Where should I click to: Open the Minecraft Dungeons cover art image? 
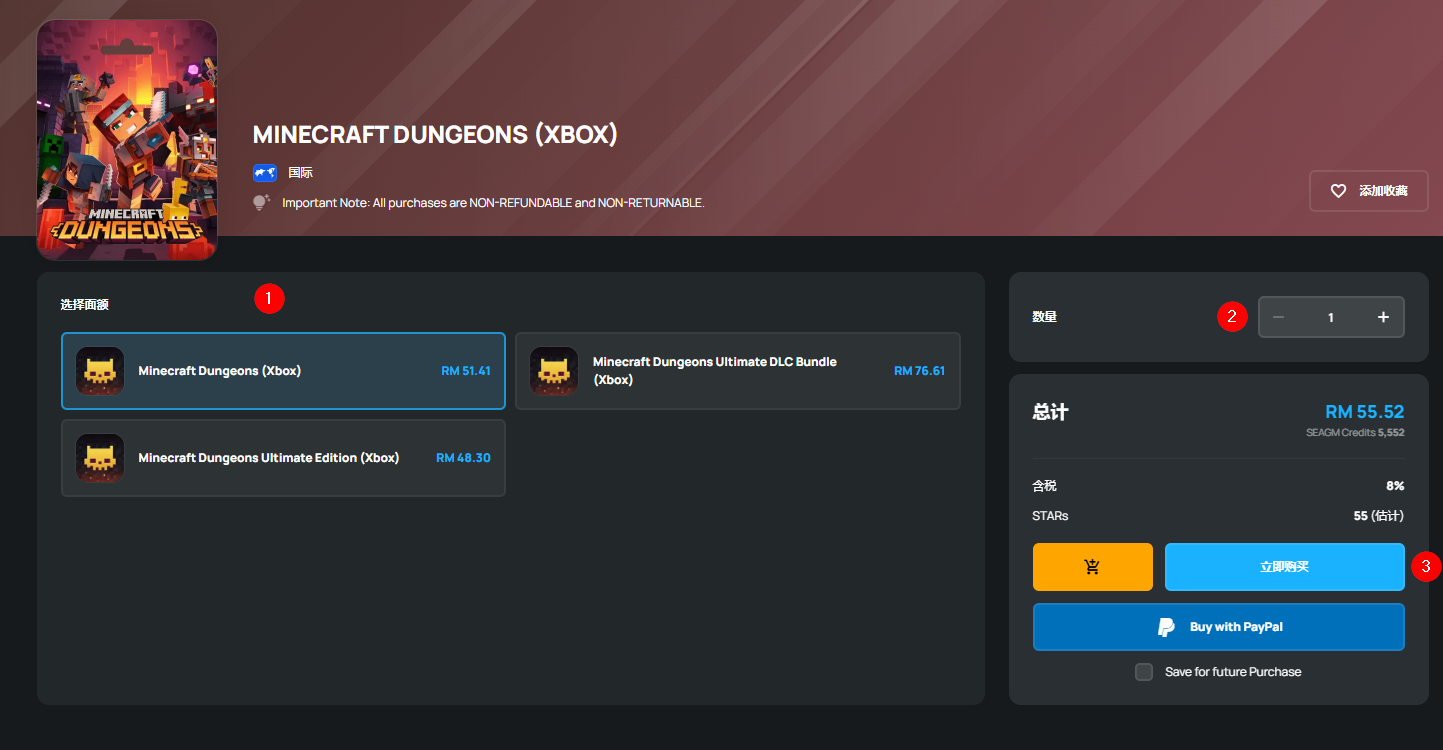click(x=127, y=140)
